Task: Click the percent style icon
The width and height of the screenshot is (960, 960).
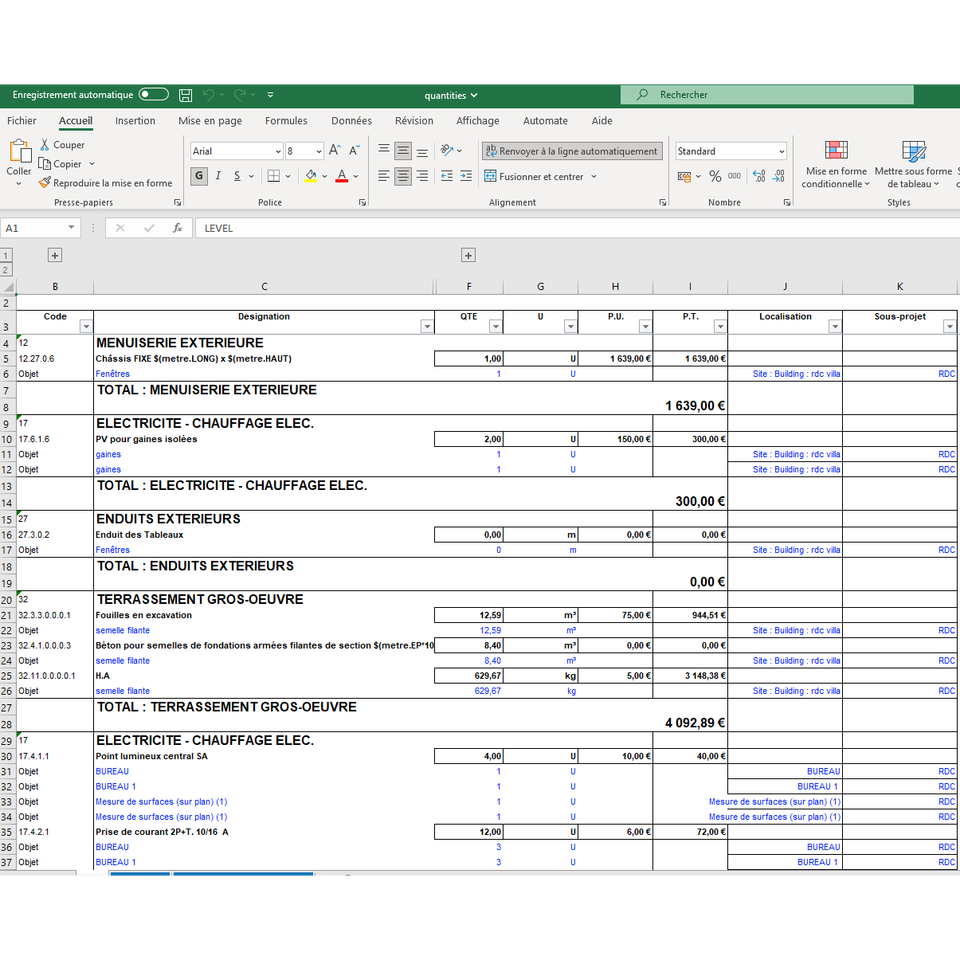Action: 715,176
